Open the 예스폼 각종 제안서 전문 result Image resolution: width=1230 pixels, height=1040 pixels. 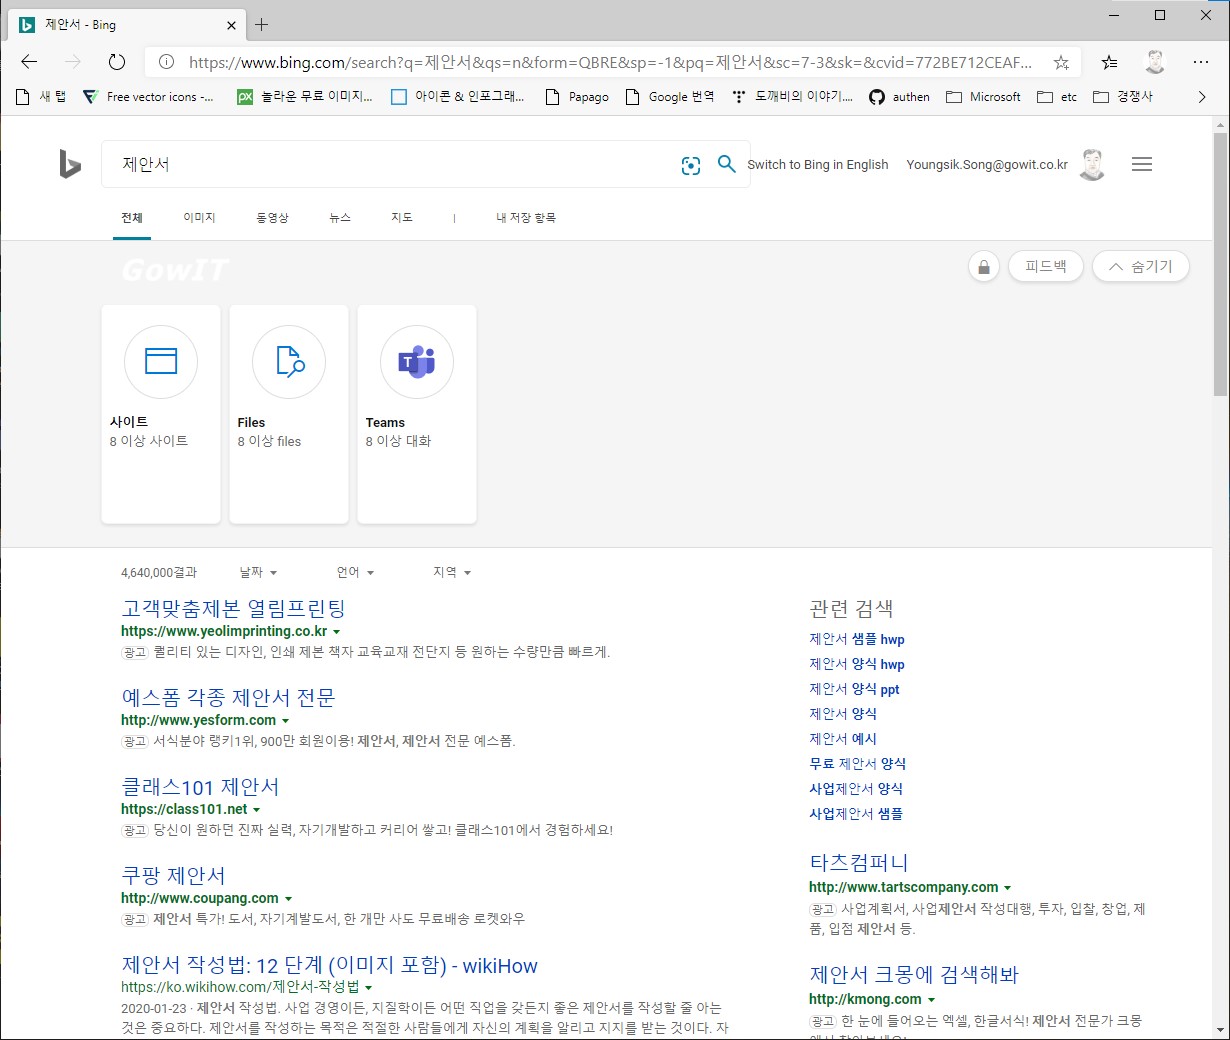[x=228, y=697]
